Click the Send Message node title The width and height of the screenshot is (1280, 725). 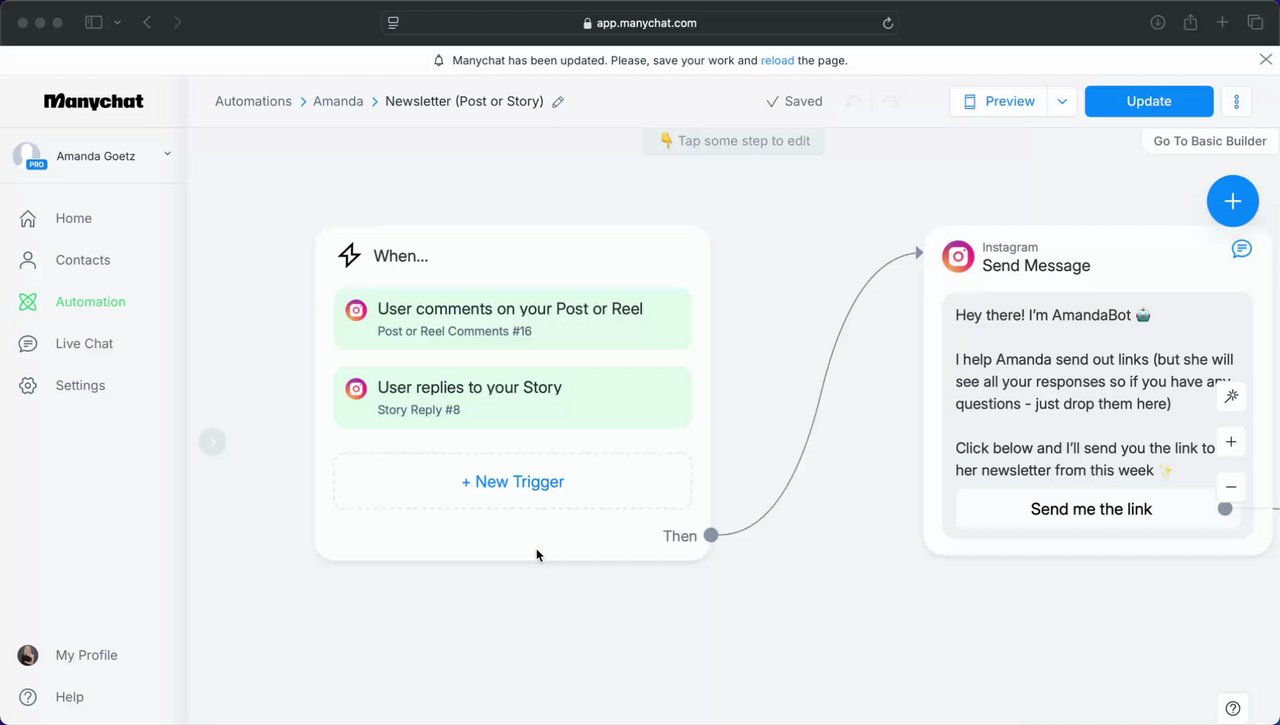tap(1036, 266)
